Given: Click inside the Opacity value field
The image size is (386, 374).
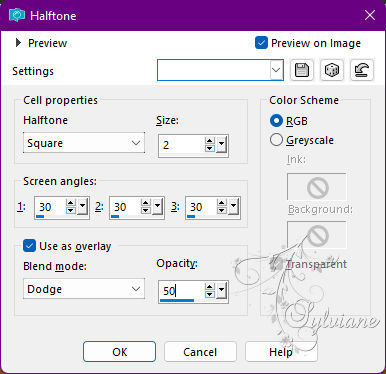Looking at the screenshot, I should (182, 291).
